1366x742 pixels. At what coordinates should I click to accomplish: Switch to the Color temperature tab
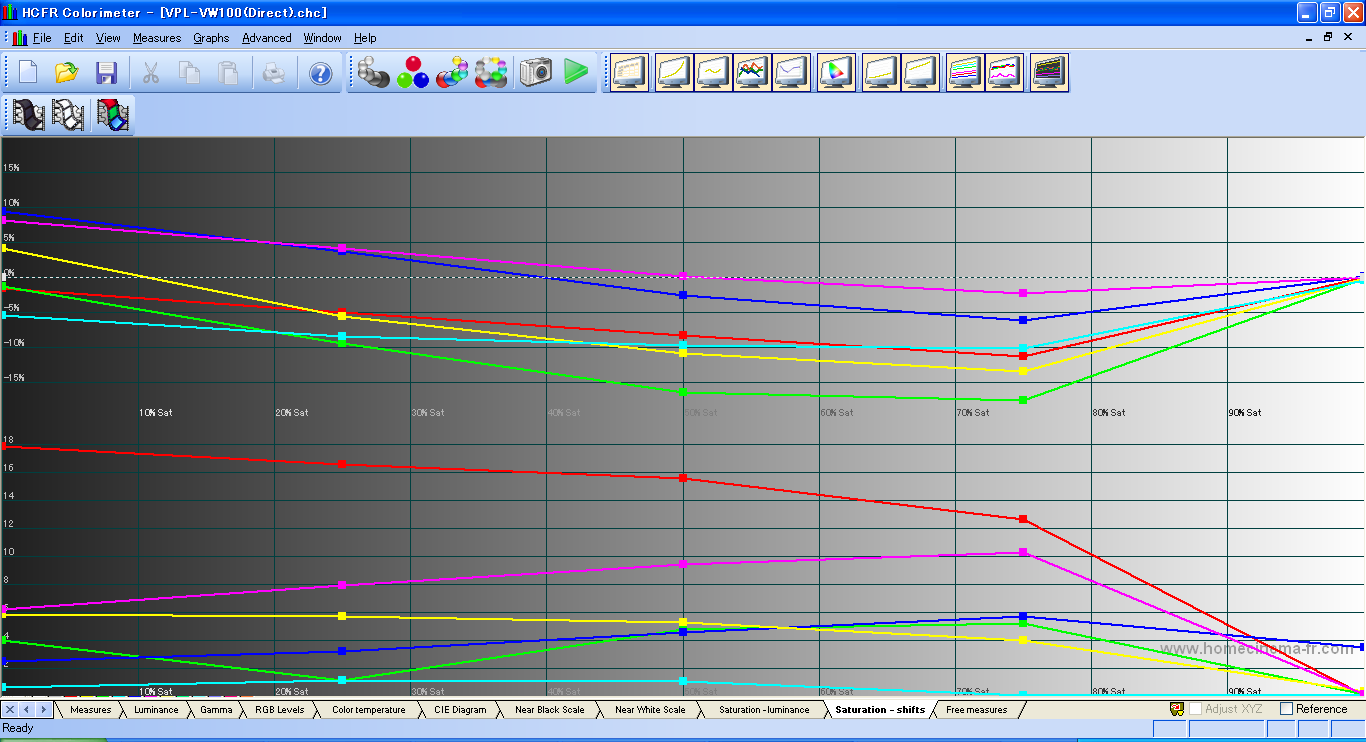tap(368, 710)
